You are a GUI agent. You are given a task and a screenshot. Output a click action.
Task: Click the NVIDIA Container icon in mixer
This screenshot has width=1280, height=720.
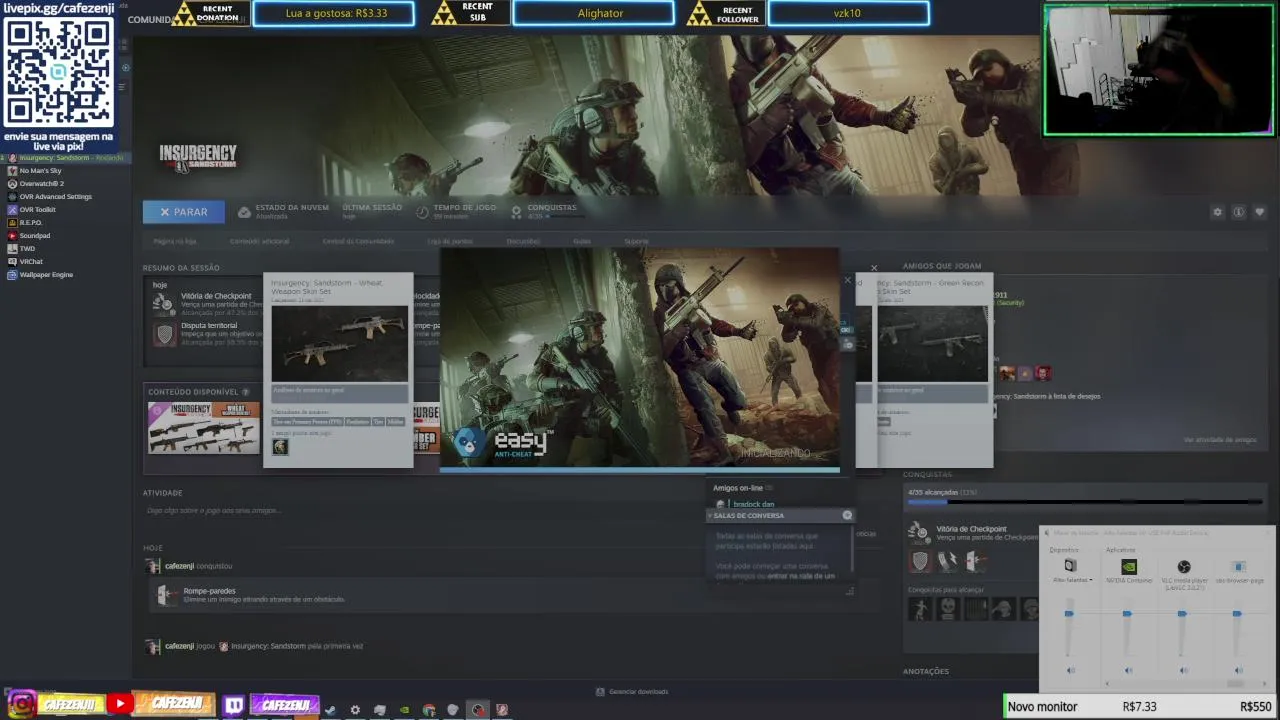click(x=1128, y=566)
